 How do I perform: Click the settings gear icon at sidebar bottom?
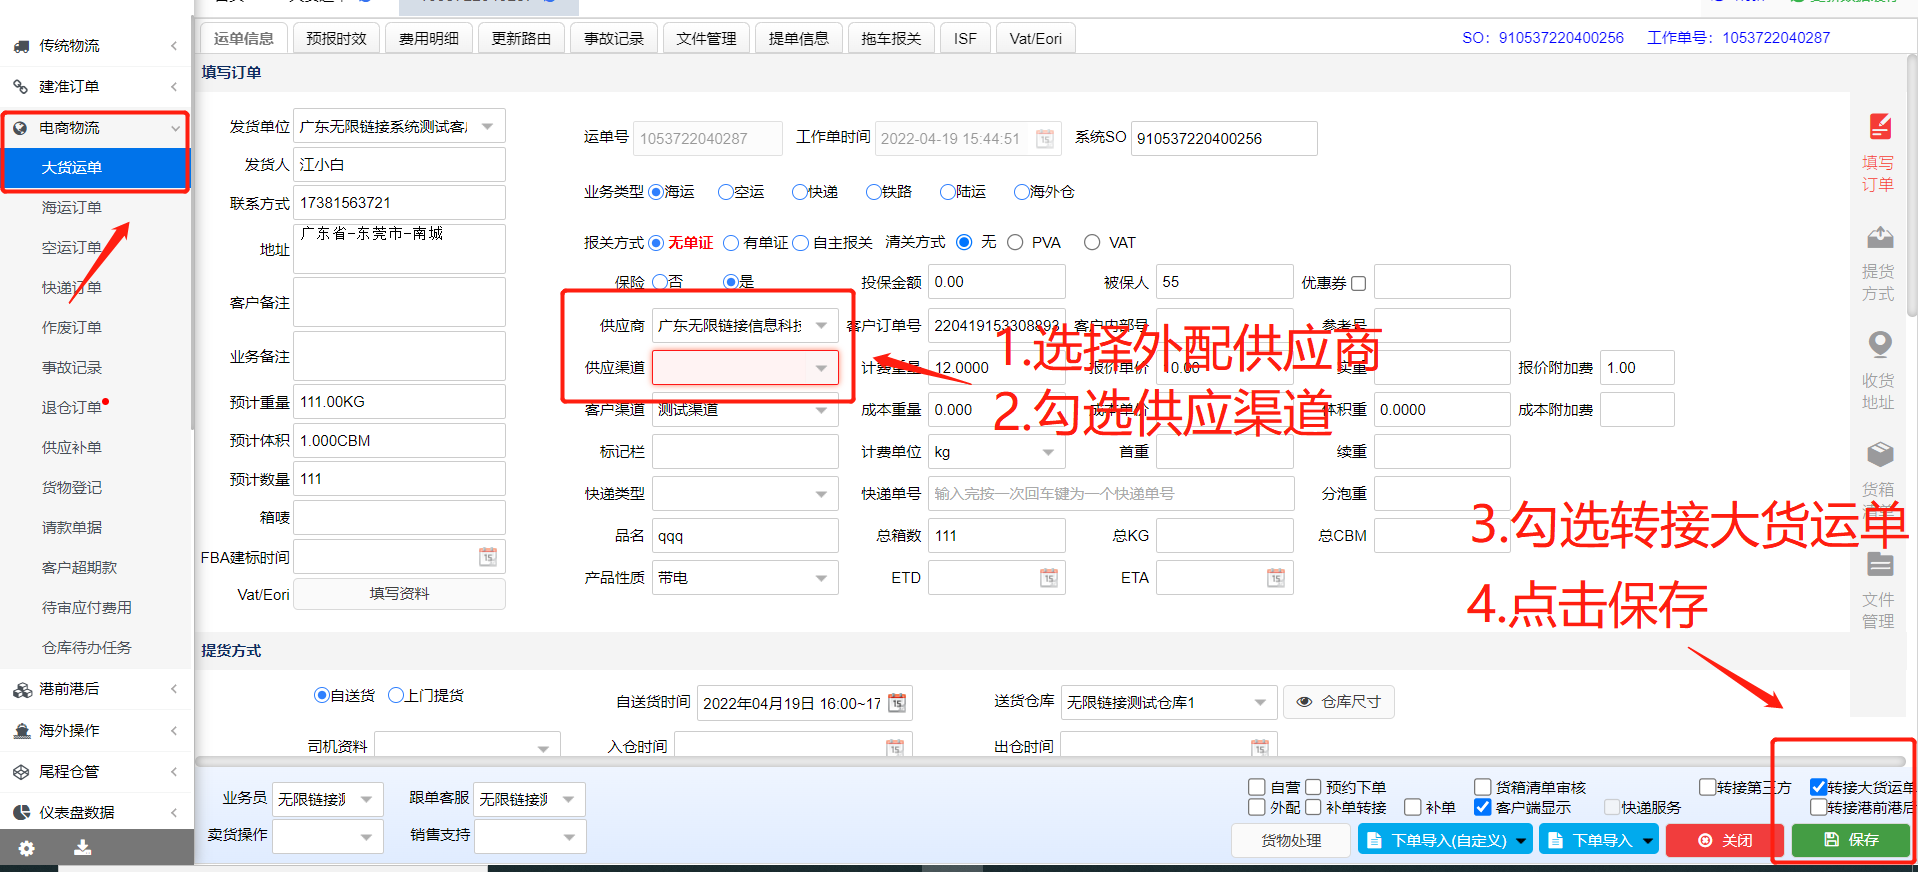click(x=27, y=848)
